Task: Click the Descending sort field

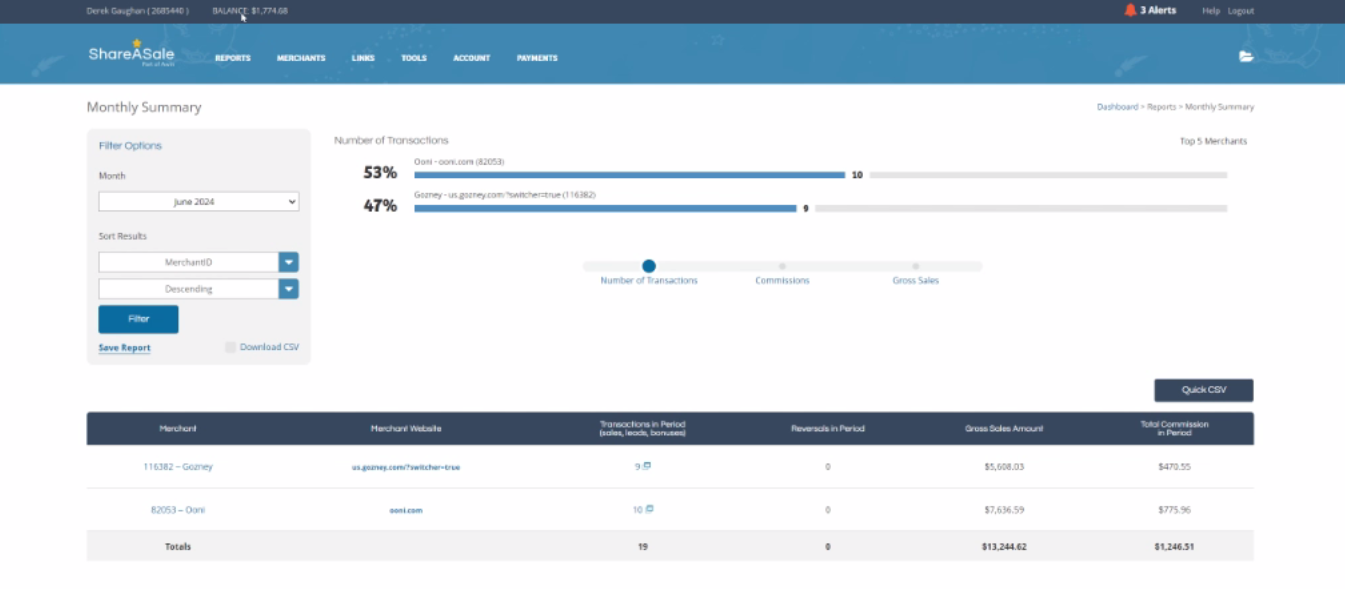Action: [188, 289]
